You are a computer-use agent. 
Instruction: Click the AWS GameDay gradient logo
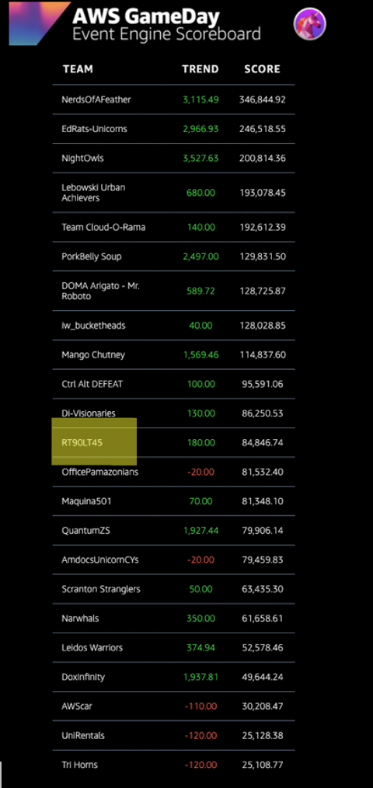[x=39, y=24]
